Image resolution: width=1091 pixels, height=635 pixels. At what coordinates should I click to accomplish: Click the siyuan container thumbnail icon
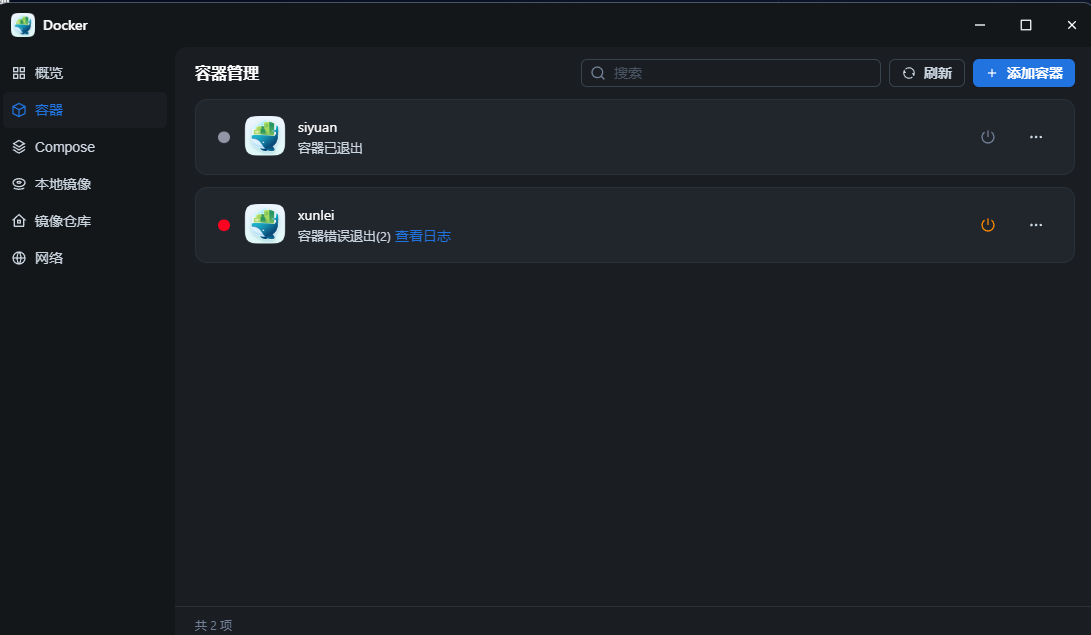[265, 136]
